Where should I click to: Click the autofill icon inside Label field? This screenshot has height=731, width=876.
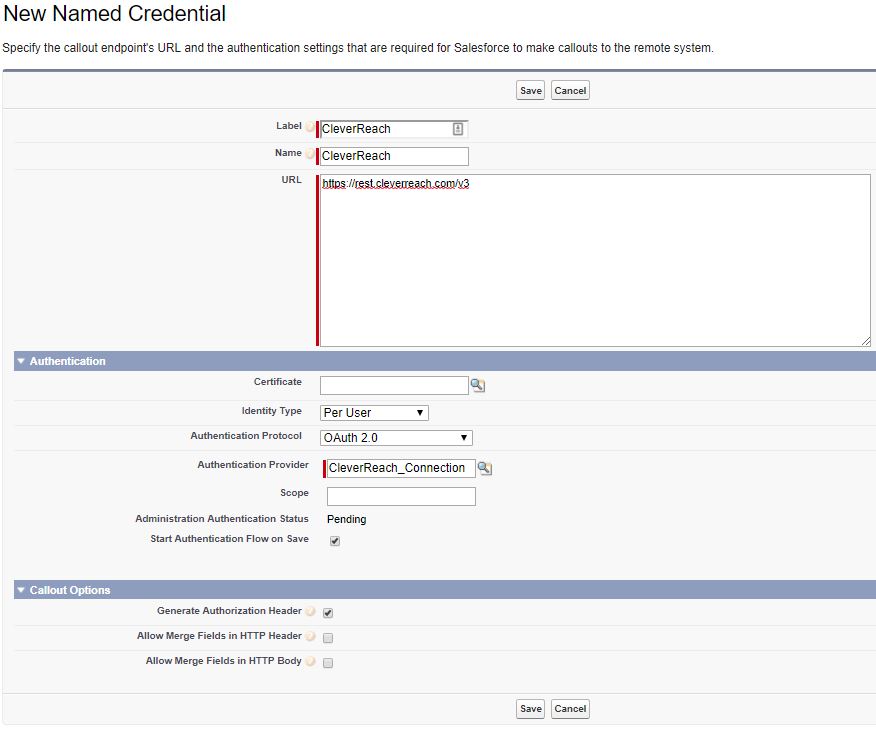458,129
